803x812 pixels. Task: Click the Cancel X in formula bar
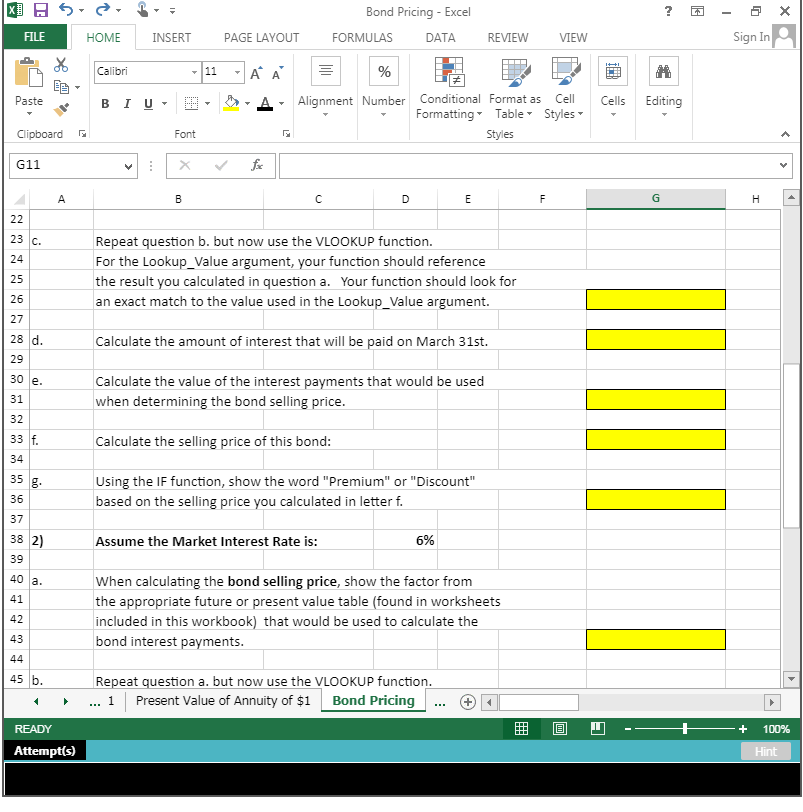185,165
